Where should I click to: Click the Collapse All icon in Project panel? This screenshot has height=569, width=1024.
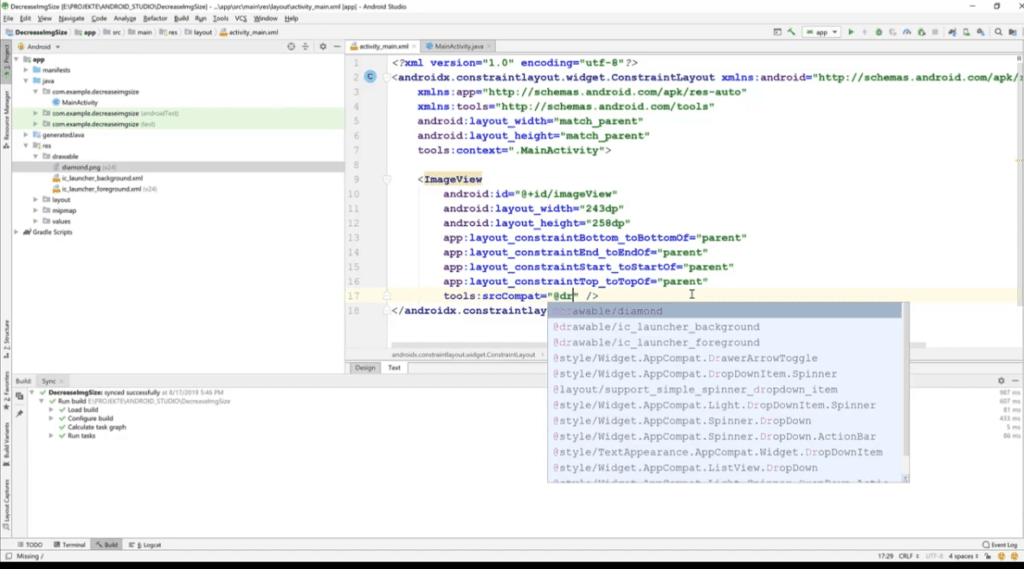306,47
